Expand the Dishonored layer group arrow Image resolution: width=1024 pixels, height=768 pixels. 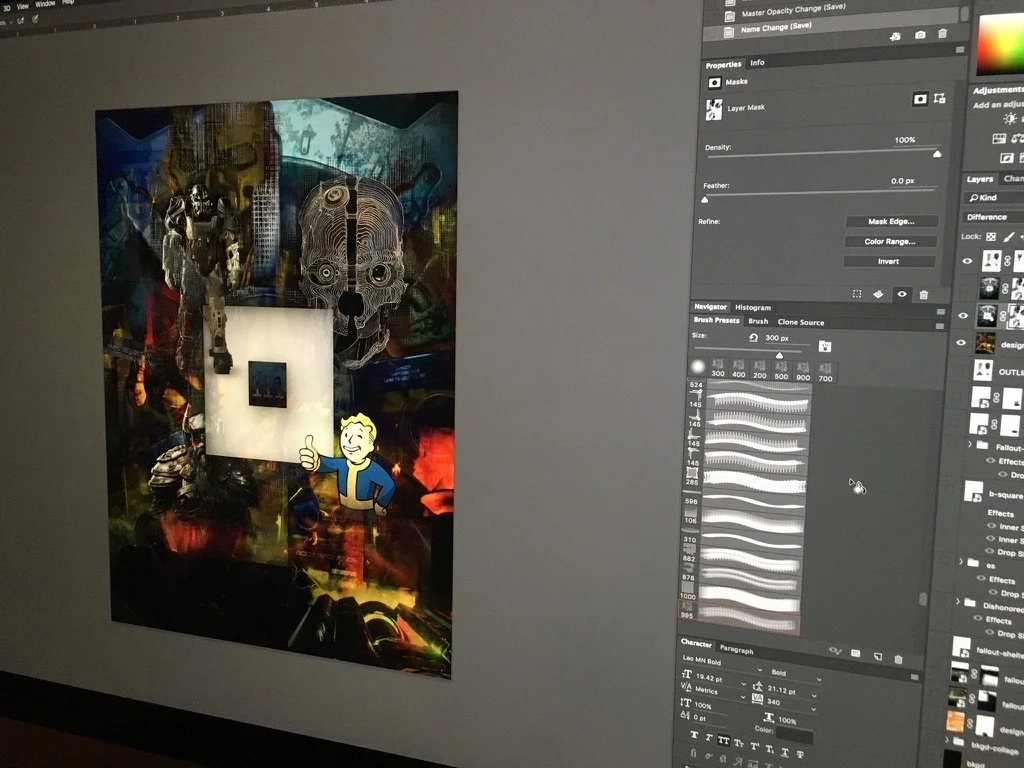point(958,601)
